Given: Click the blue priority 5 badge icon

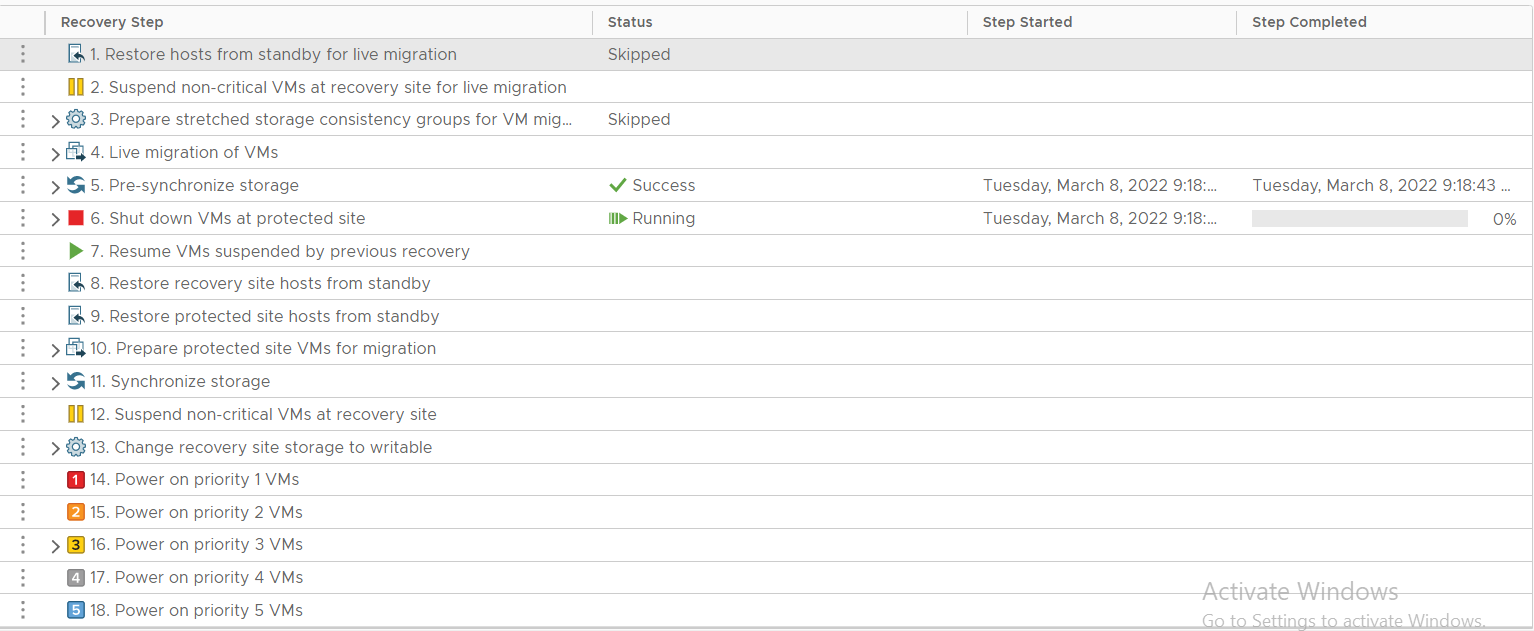Looking at the screenshot, I should click(76, 610).
